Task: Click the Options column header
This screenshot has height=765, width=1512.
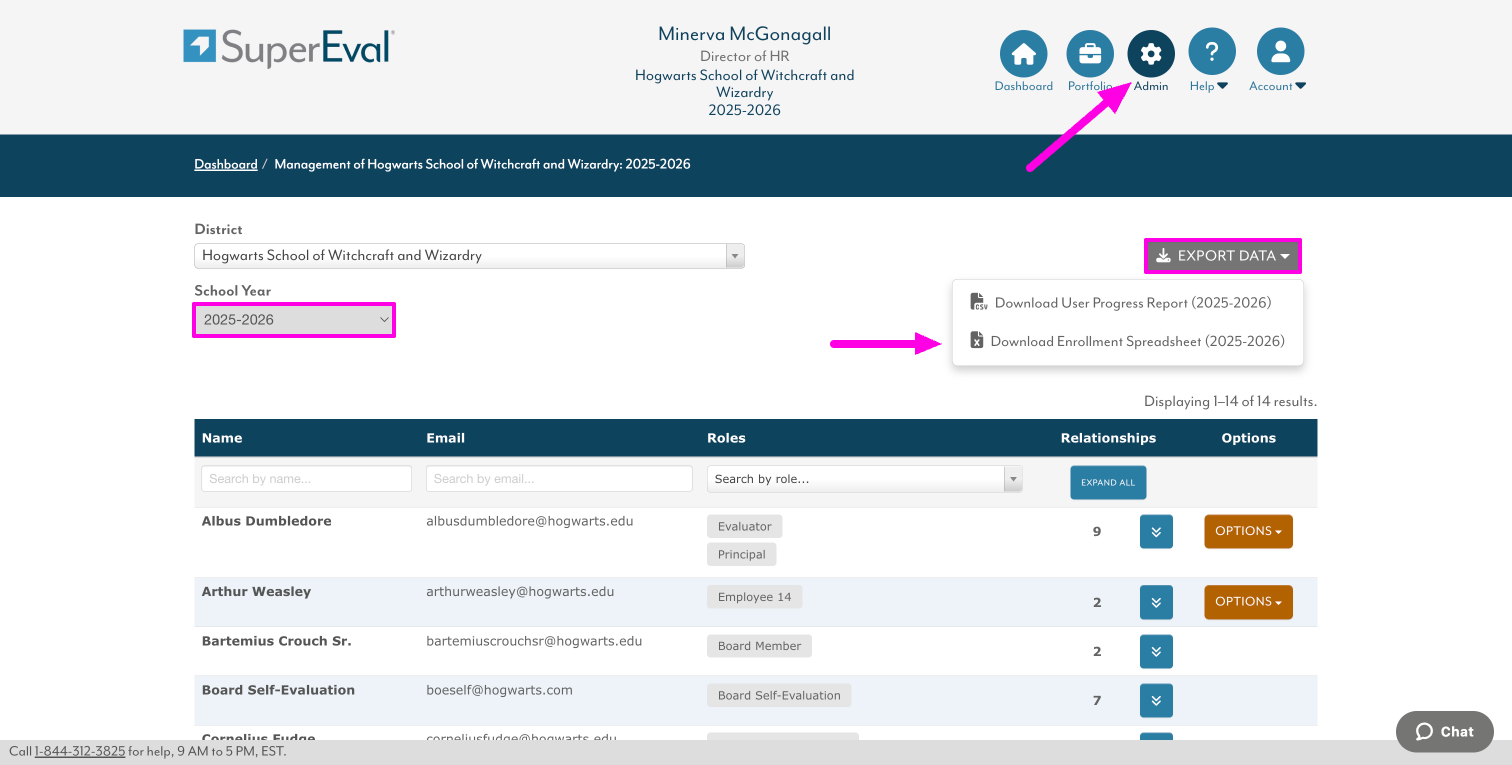Action: (x=1249, y=438)
